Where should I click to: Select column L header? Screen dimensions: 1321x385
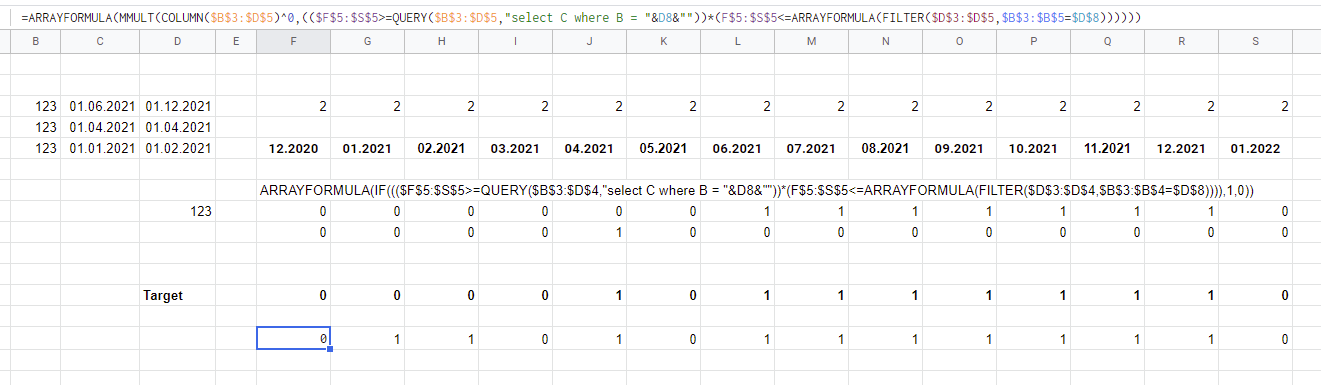tap(738, 41)
